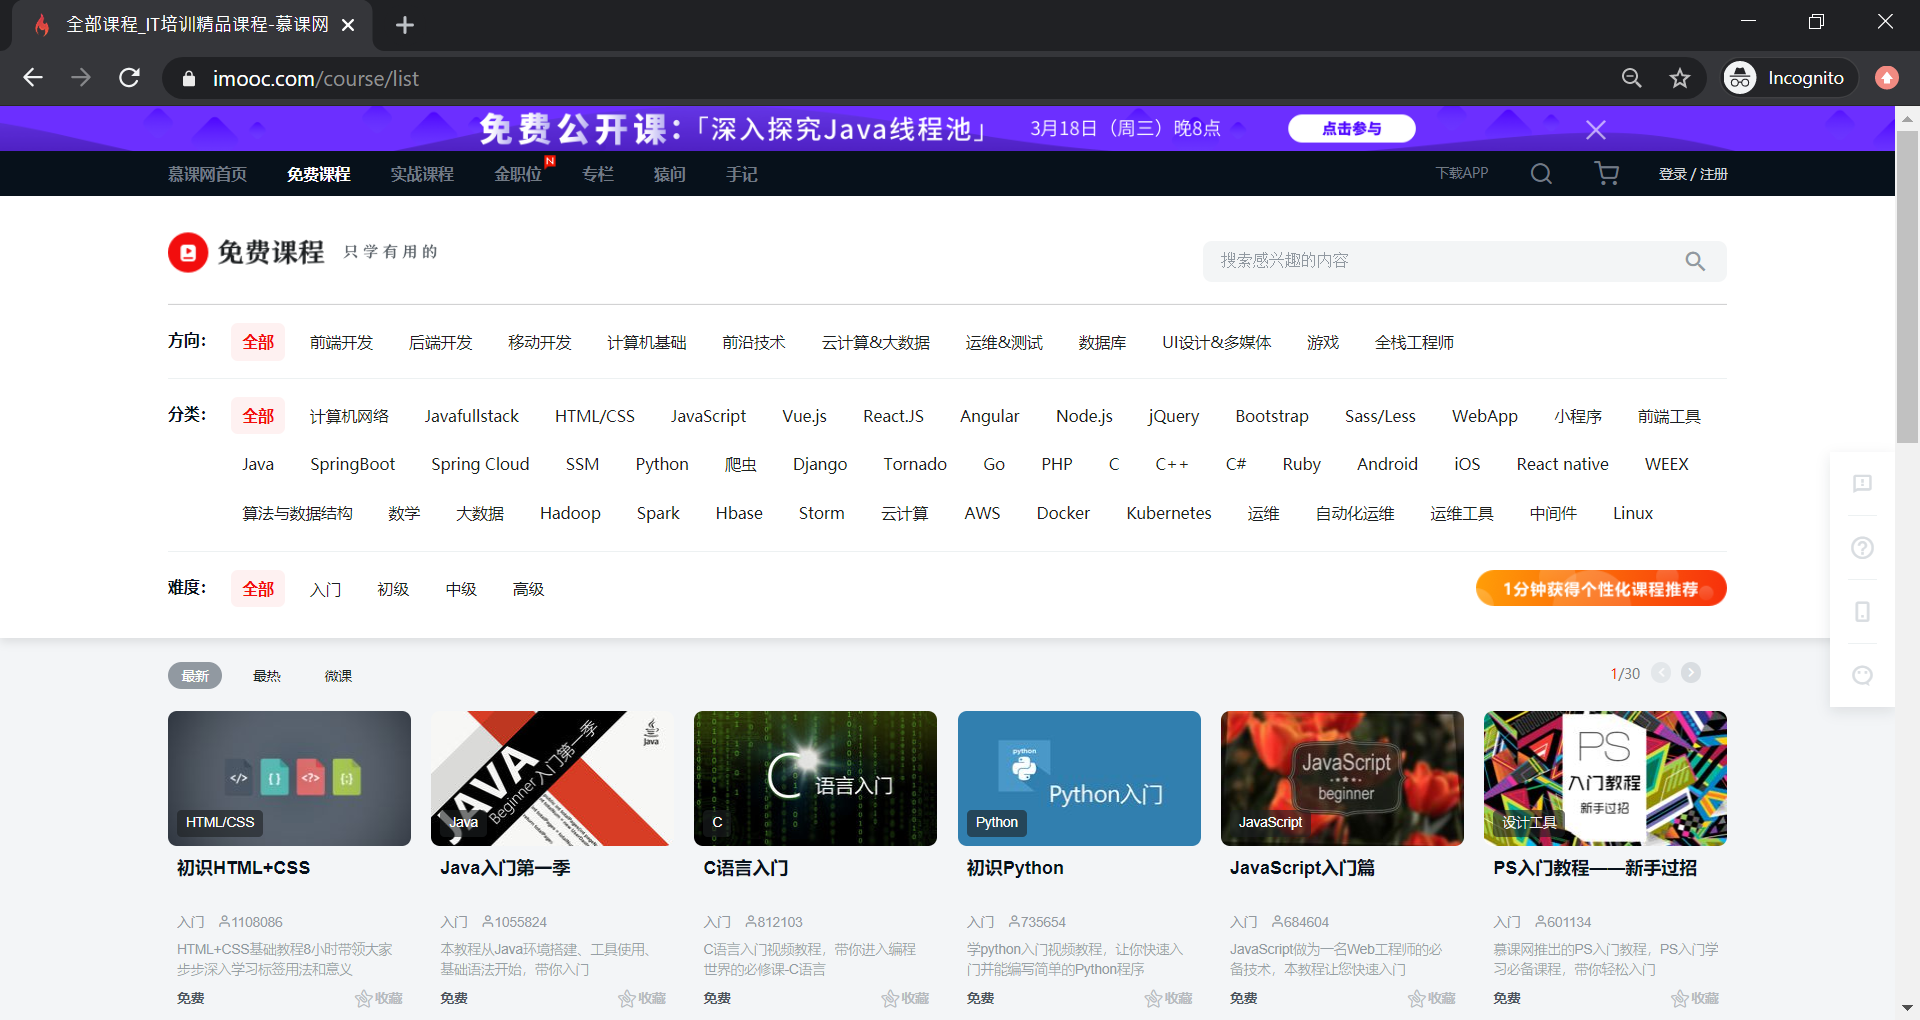Close the imooc browser tab

(x=348, y=25)
